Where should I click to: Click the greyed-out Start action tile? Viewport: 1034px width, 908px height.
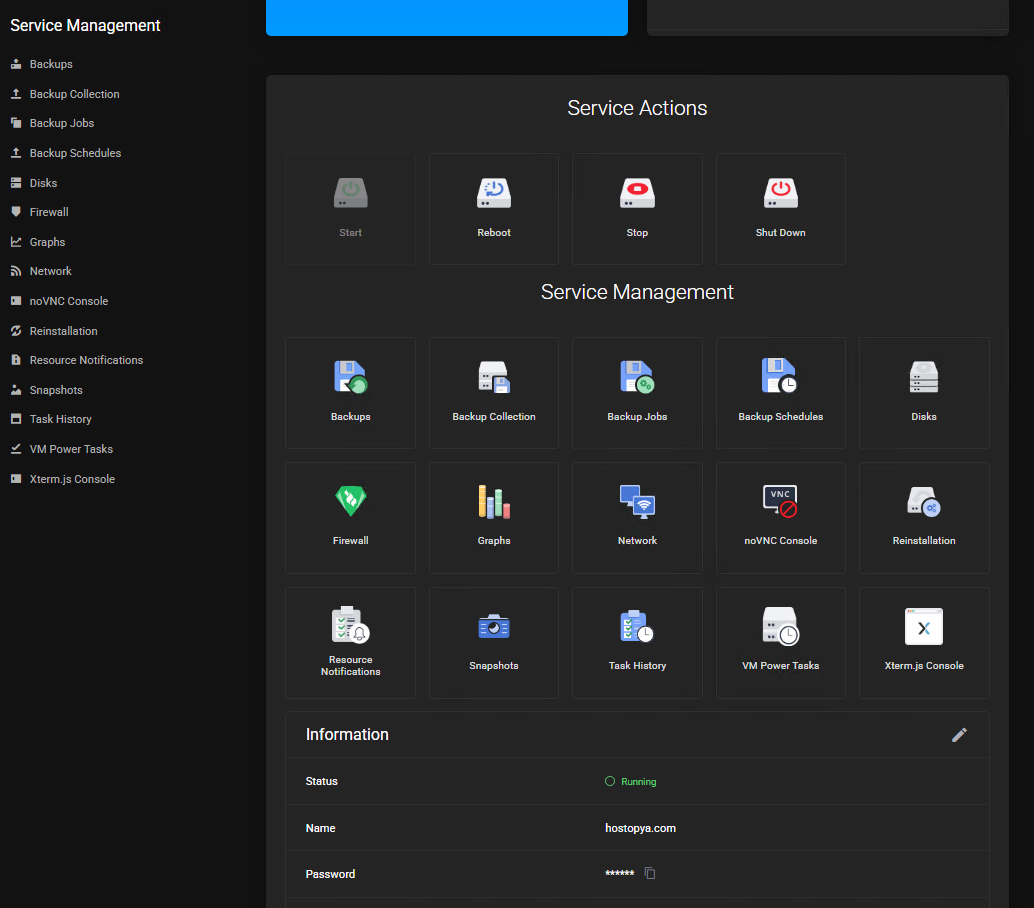(350, 209)
